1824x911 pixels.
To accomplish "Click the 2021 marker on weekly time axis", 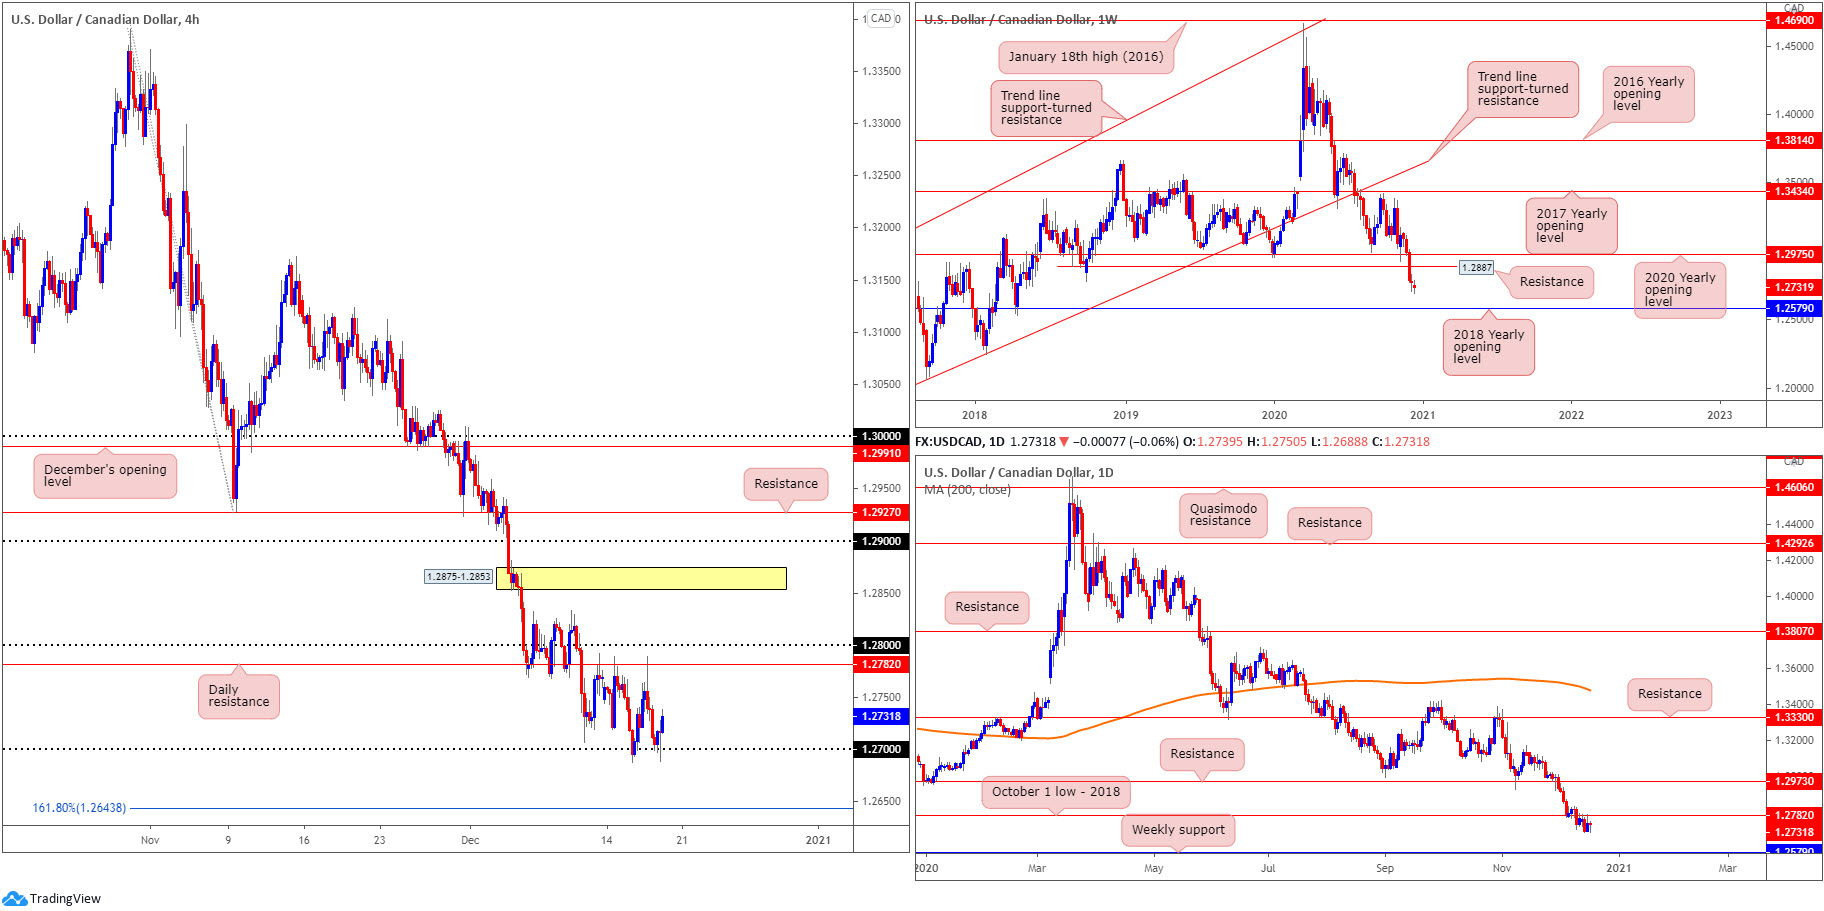I will click(1422, 415).
